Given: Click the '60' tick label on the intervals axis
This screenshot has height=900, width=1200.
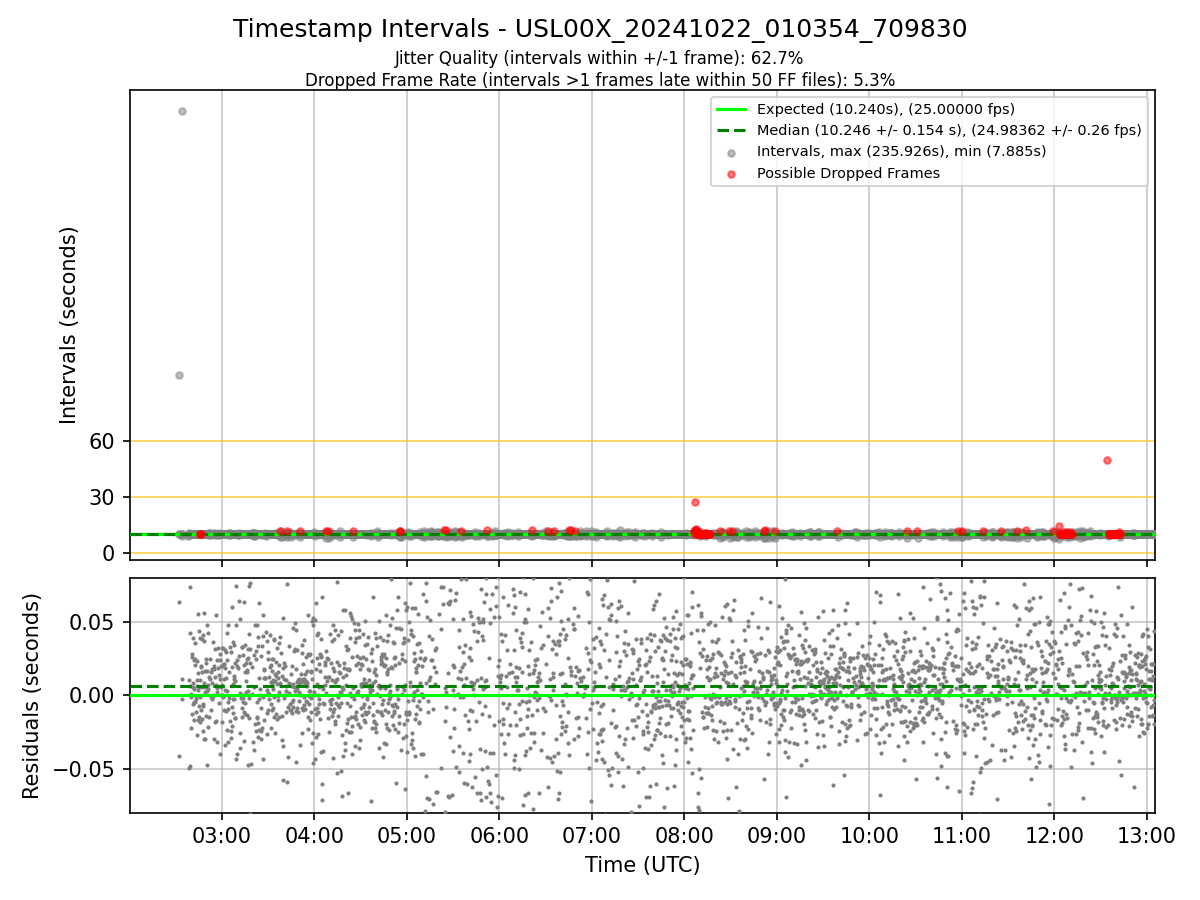Looking at the screenshot, I should click(x=104, y=441).
